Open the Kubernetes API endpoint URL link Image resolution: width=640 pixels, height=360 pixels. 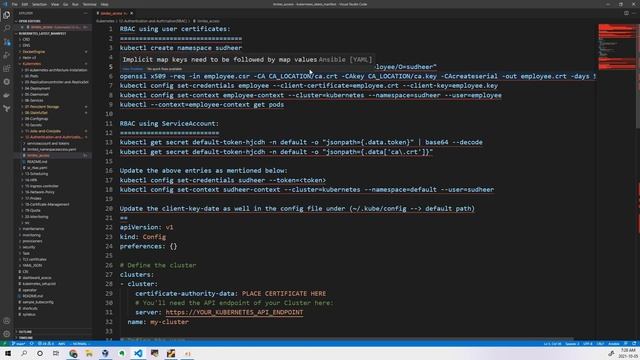click(x=234, y=312)
